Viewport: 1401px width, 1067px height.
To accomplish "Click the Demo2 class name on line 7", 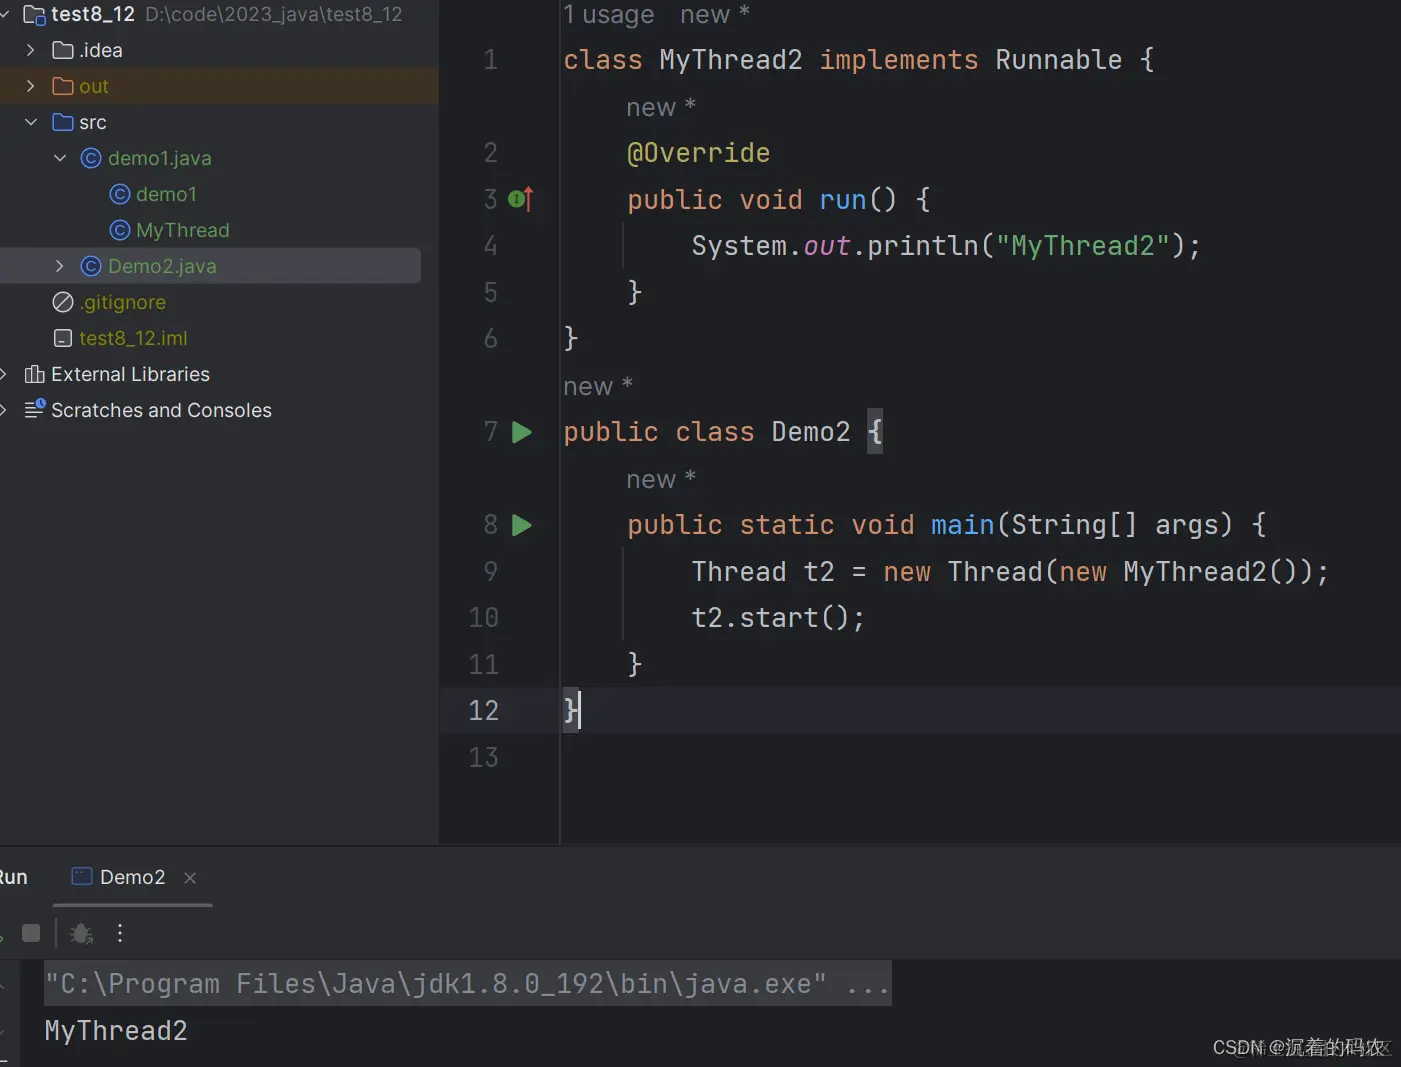I will click(x=811, y=432).
